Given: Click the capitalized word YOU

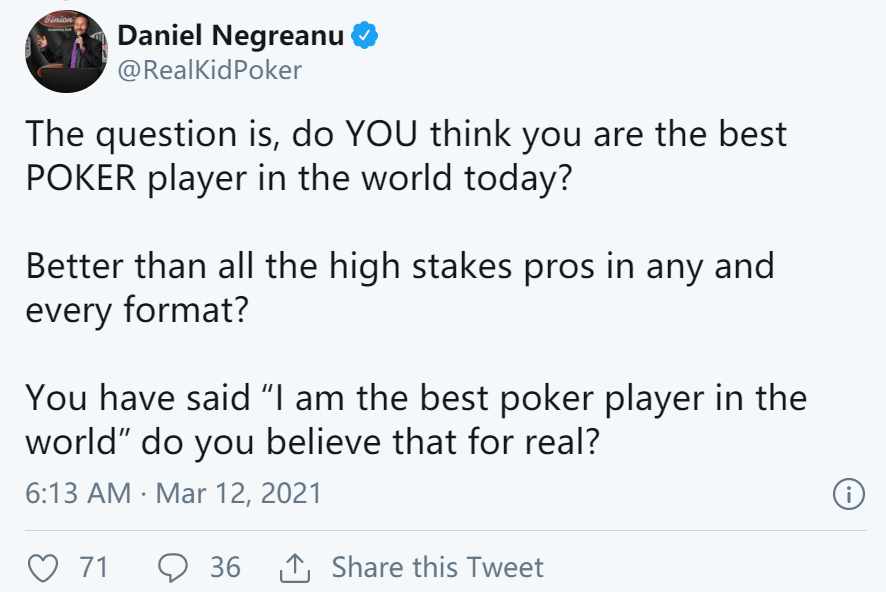Looking at the screenshot, I should [x=381, y=134].
